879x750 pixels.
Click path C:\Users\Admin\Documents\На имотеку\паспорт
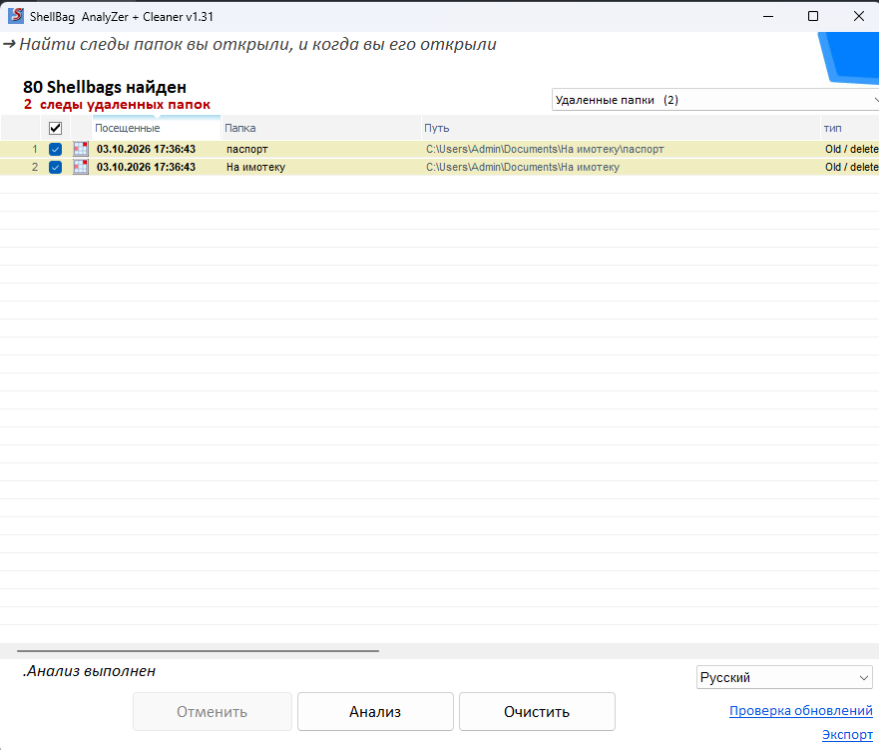pos(545,149)
